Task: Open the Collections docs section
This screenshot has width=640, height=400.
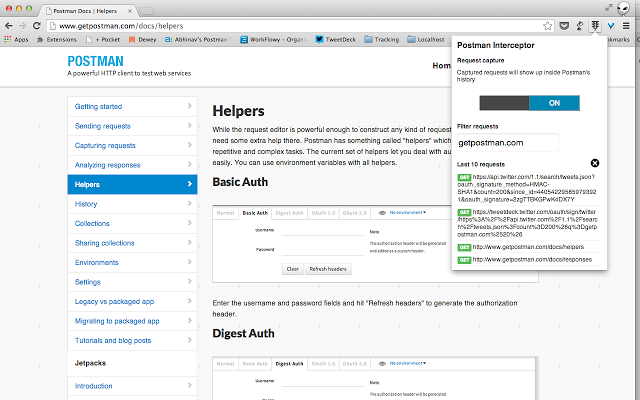Action: pos(132,224)
